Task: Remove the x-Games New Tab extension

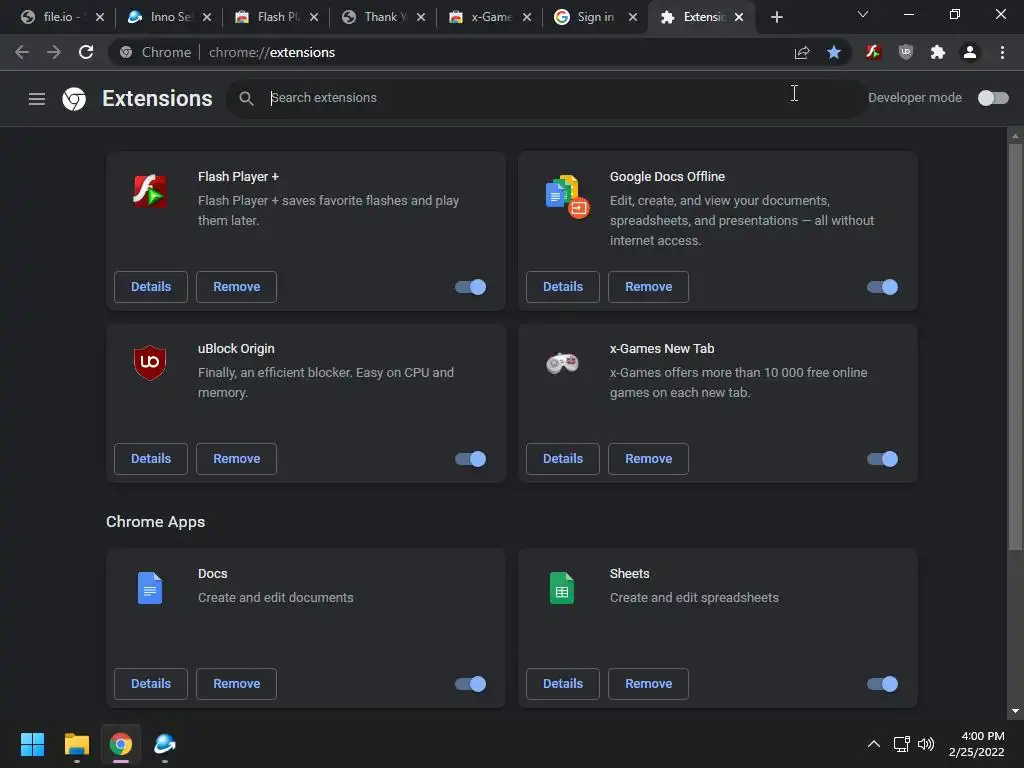Action: click(x=648, y=459)
